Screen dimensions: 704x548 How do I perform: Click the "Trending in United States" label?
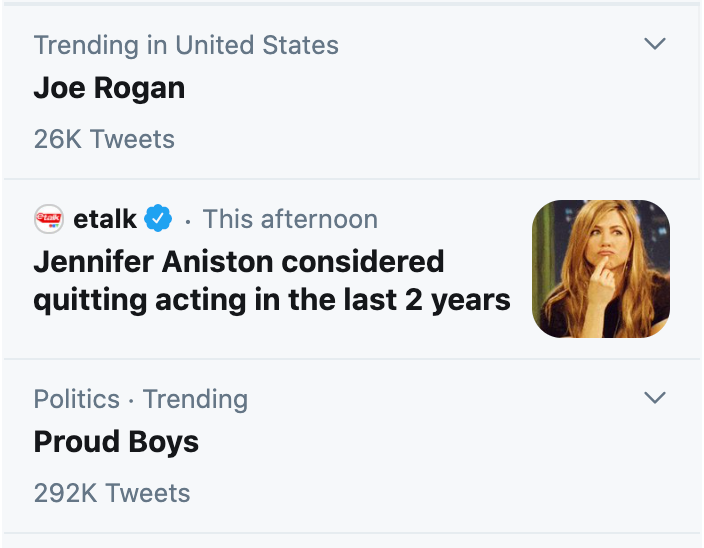(x=186, y=45)
